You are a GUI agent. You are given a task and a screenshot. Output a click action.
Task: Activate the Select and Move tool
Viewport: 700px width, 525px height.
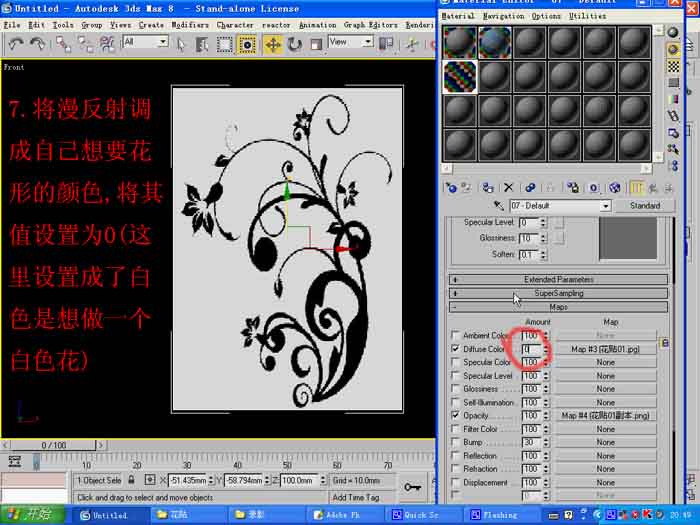[x=273, y=44]
